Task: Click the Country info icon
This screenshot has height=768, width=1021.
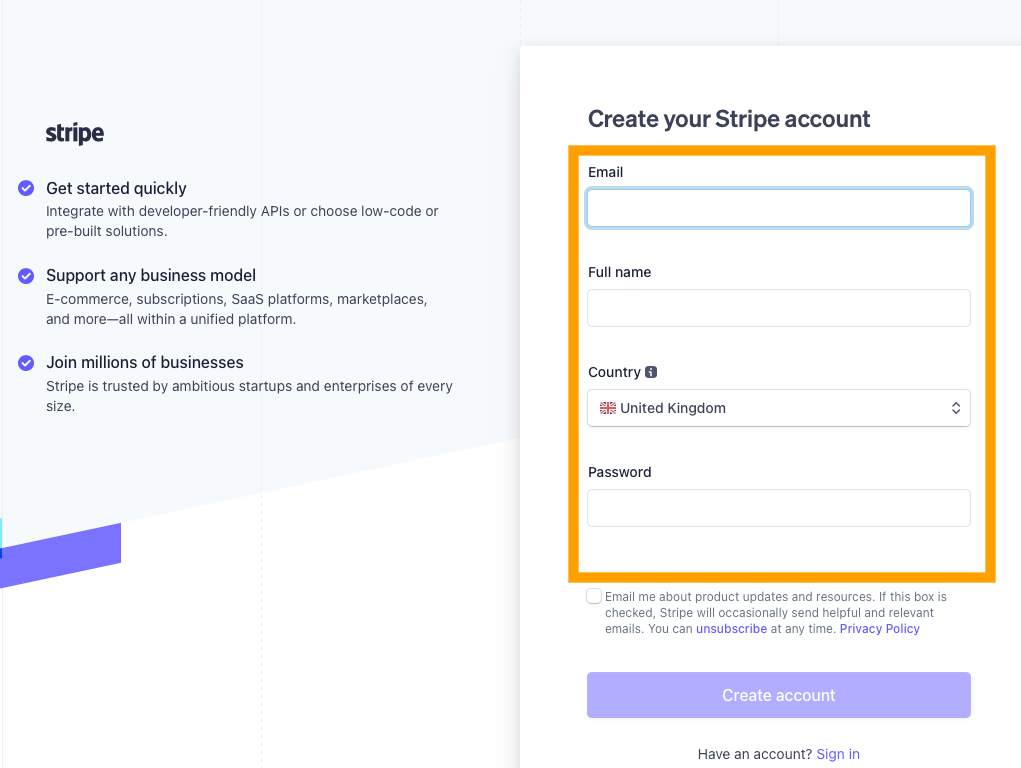Action: [x=651, y=372]
